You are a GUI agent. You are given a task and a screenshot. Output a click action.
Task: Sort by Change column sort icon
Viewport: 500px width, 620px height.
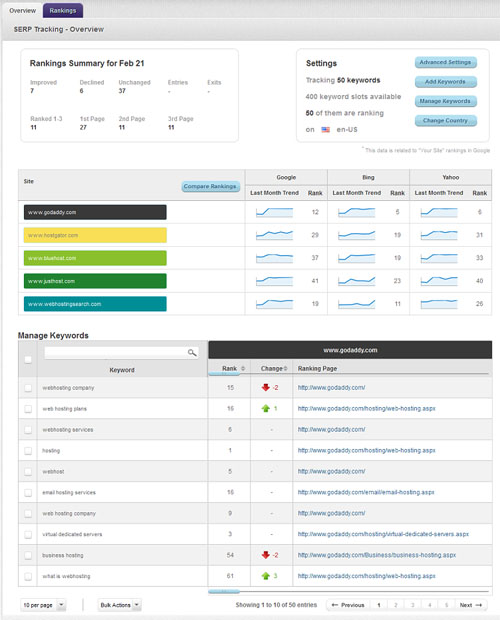point(285,369)
